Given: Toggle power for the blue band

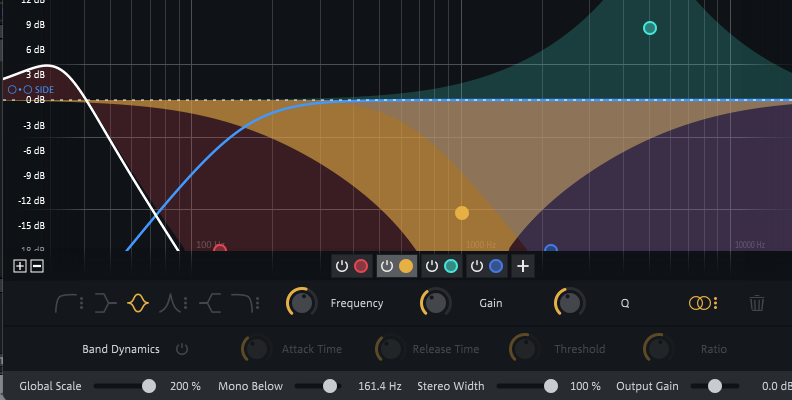Looking at the screenshot, I should [476, 266].
